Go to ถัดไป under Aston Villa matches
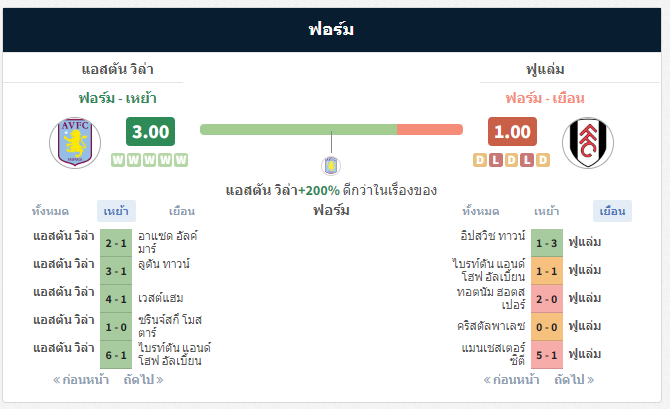This screenshot has height=409, width=670. click(x=144, y=380)
